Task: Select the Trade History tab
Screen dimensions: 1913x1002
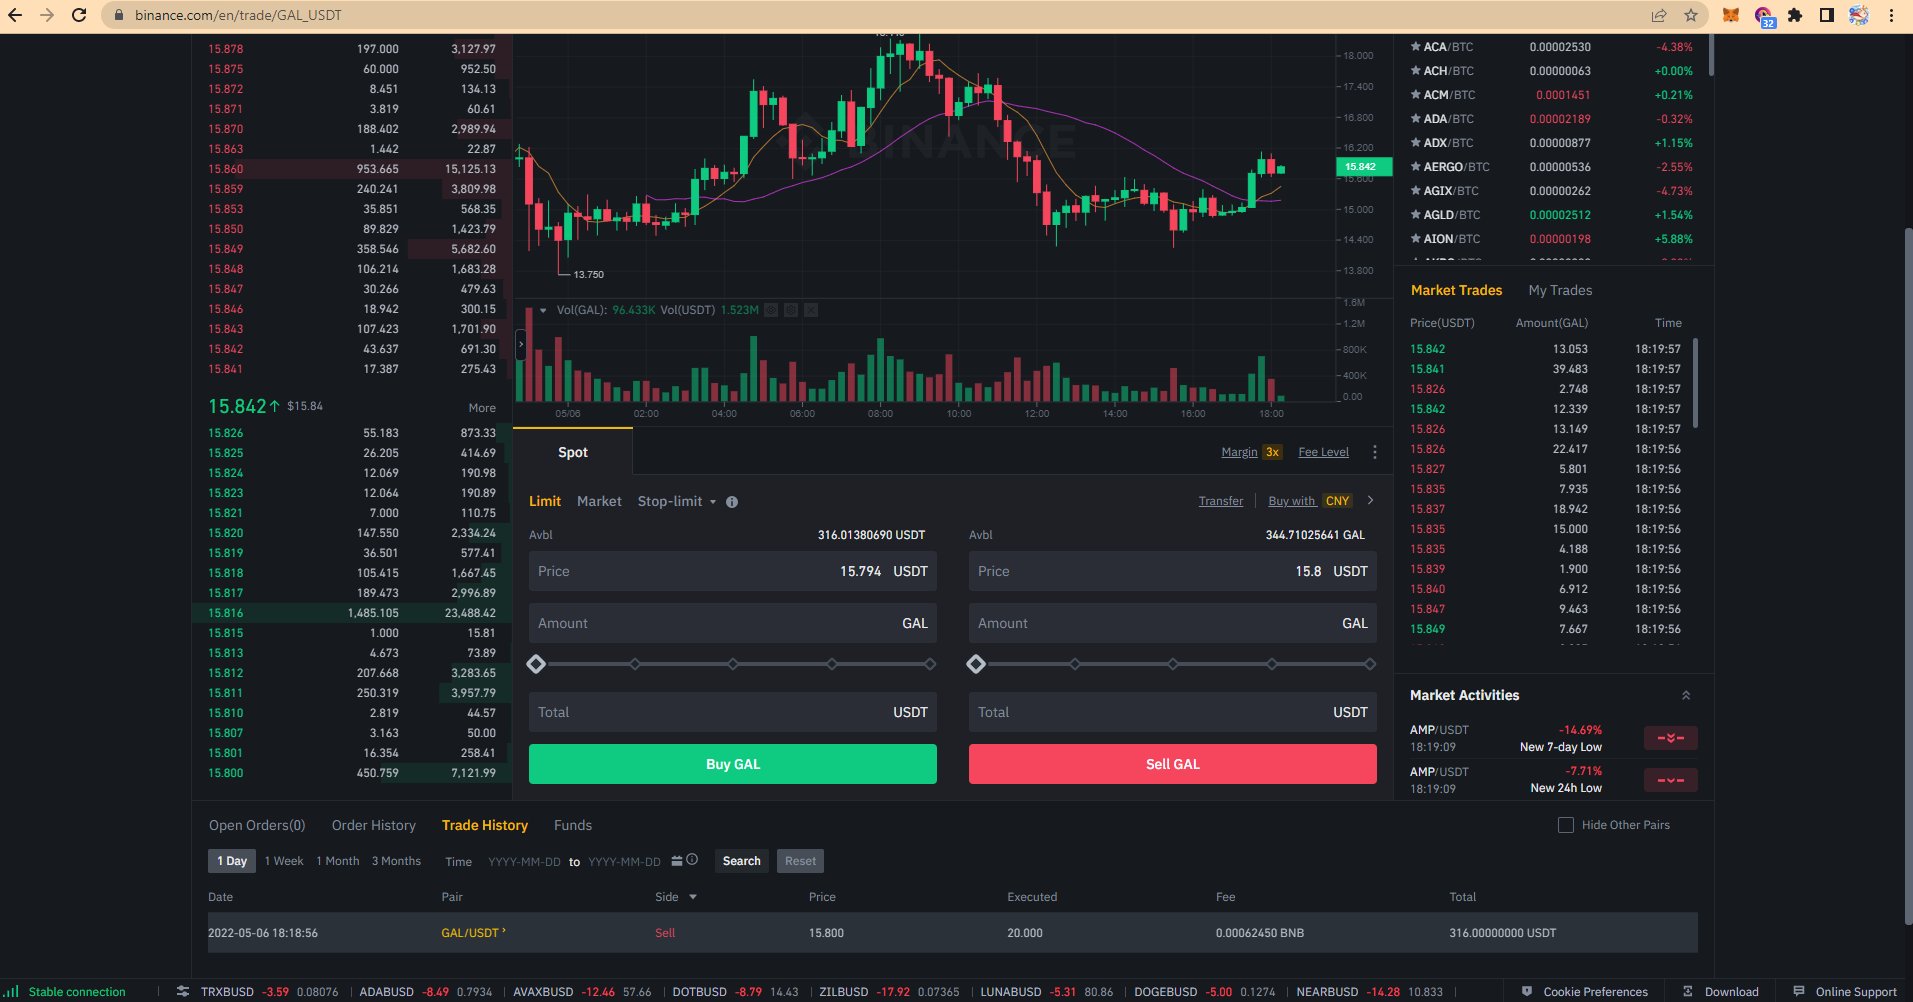Action: 485,825
